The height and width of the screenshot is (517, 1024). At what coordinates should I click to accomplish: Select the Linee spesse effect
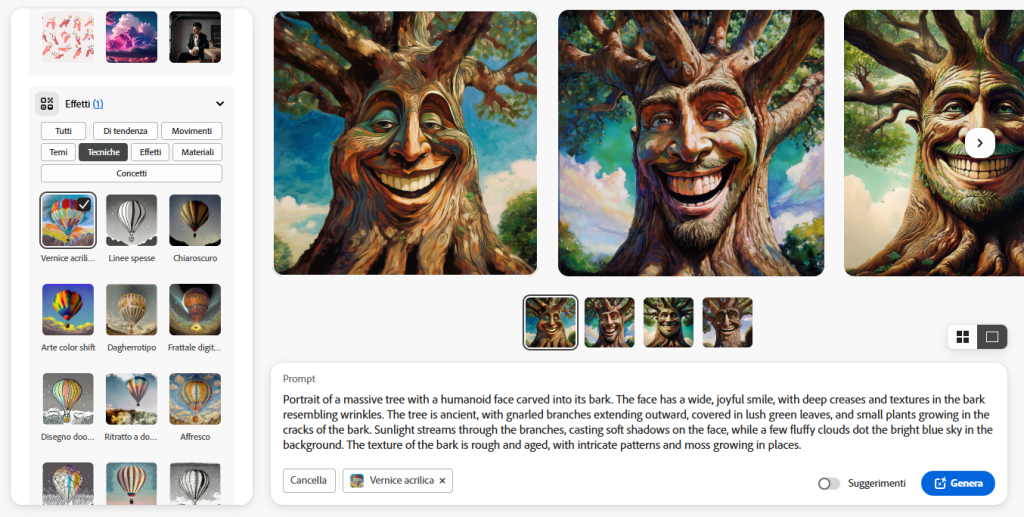(131, 221)
